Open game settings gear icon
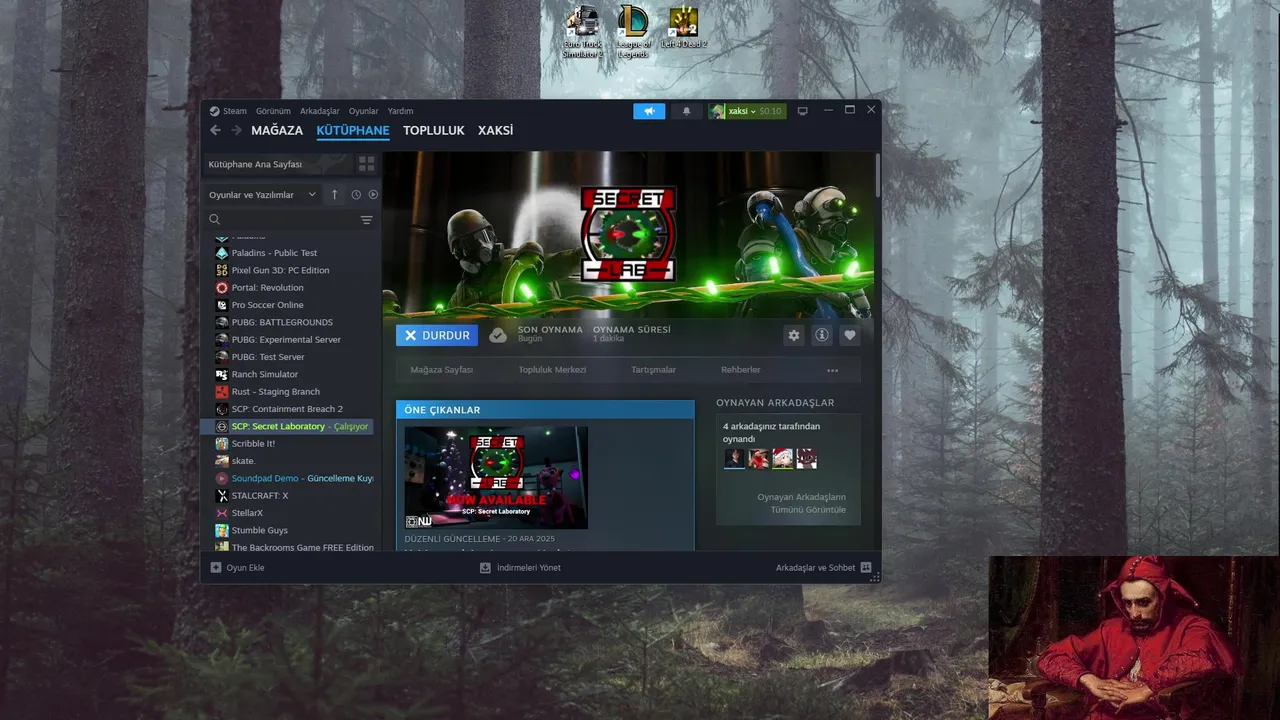Viewport: 1280px width, 720px height. pyautogui.click(x=794, y=335)
